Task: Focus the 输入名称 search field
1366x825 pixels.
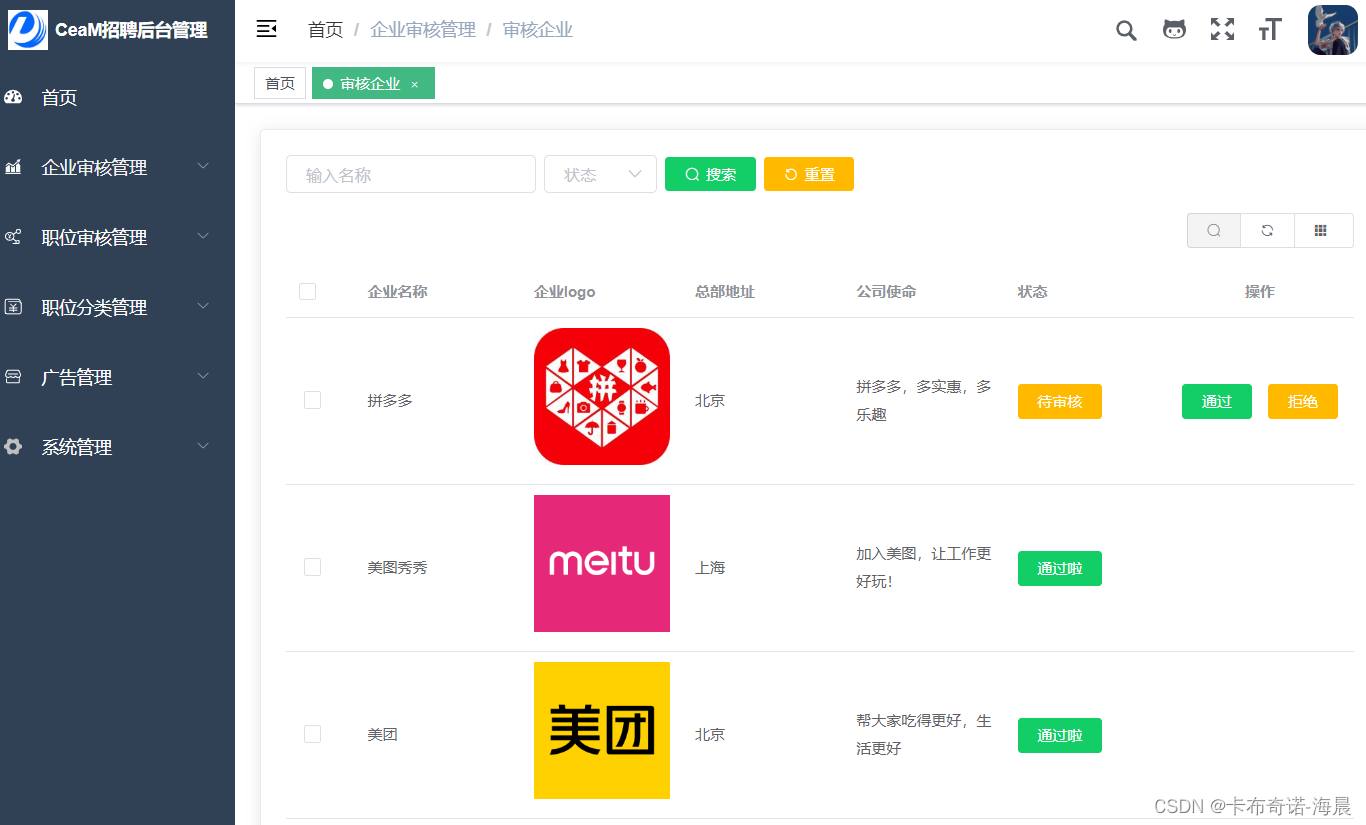Action: point(411,174)
